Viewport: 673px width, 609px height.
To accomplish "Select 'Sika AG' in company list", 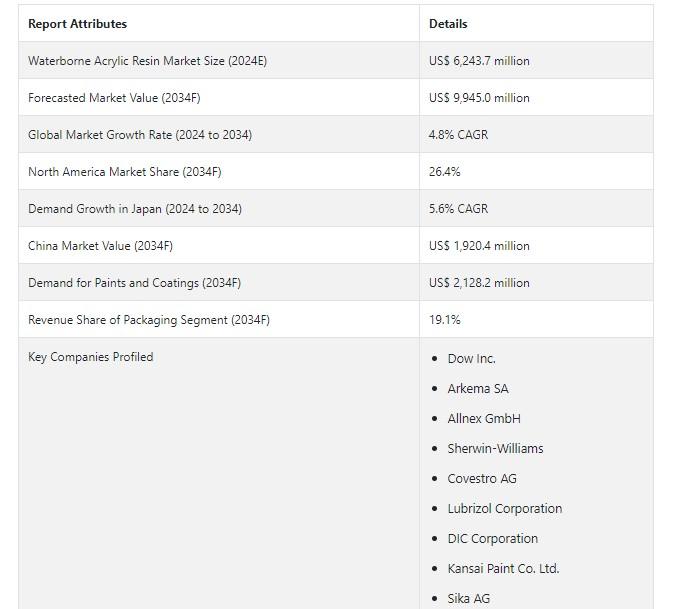I will coord(468,598).
